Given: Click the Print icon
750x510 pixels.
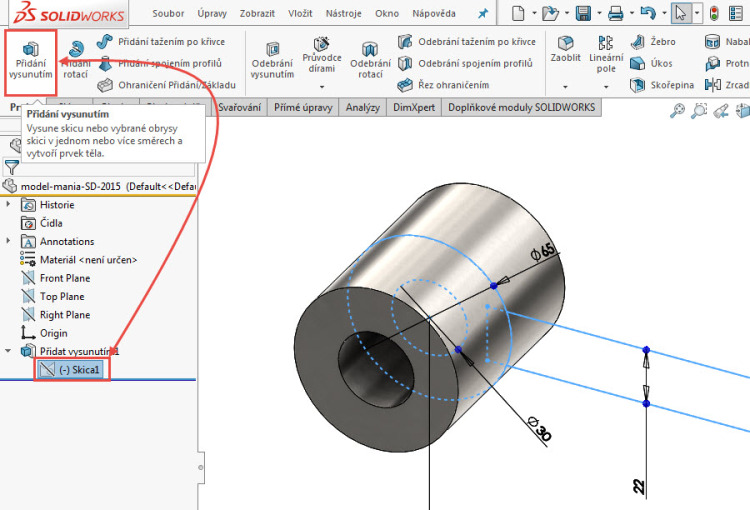Looking at the screenshot, I should pyautogui.click(x=616, y=13).
